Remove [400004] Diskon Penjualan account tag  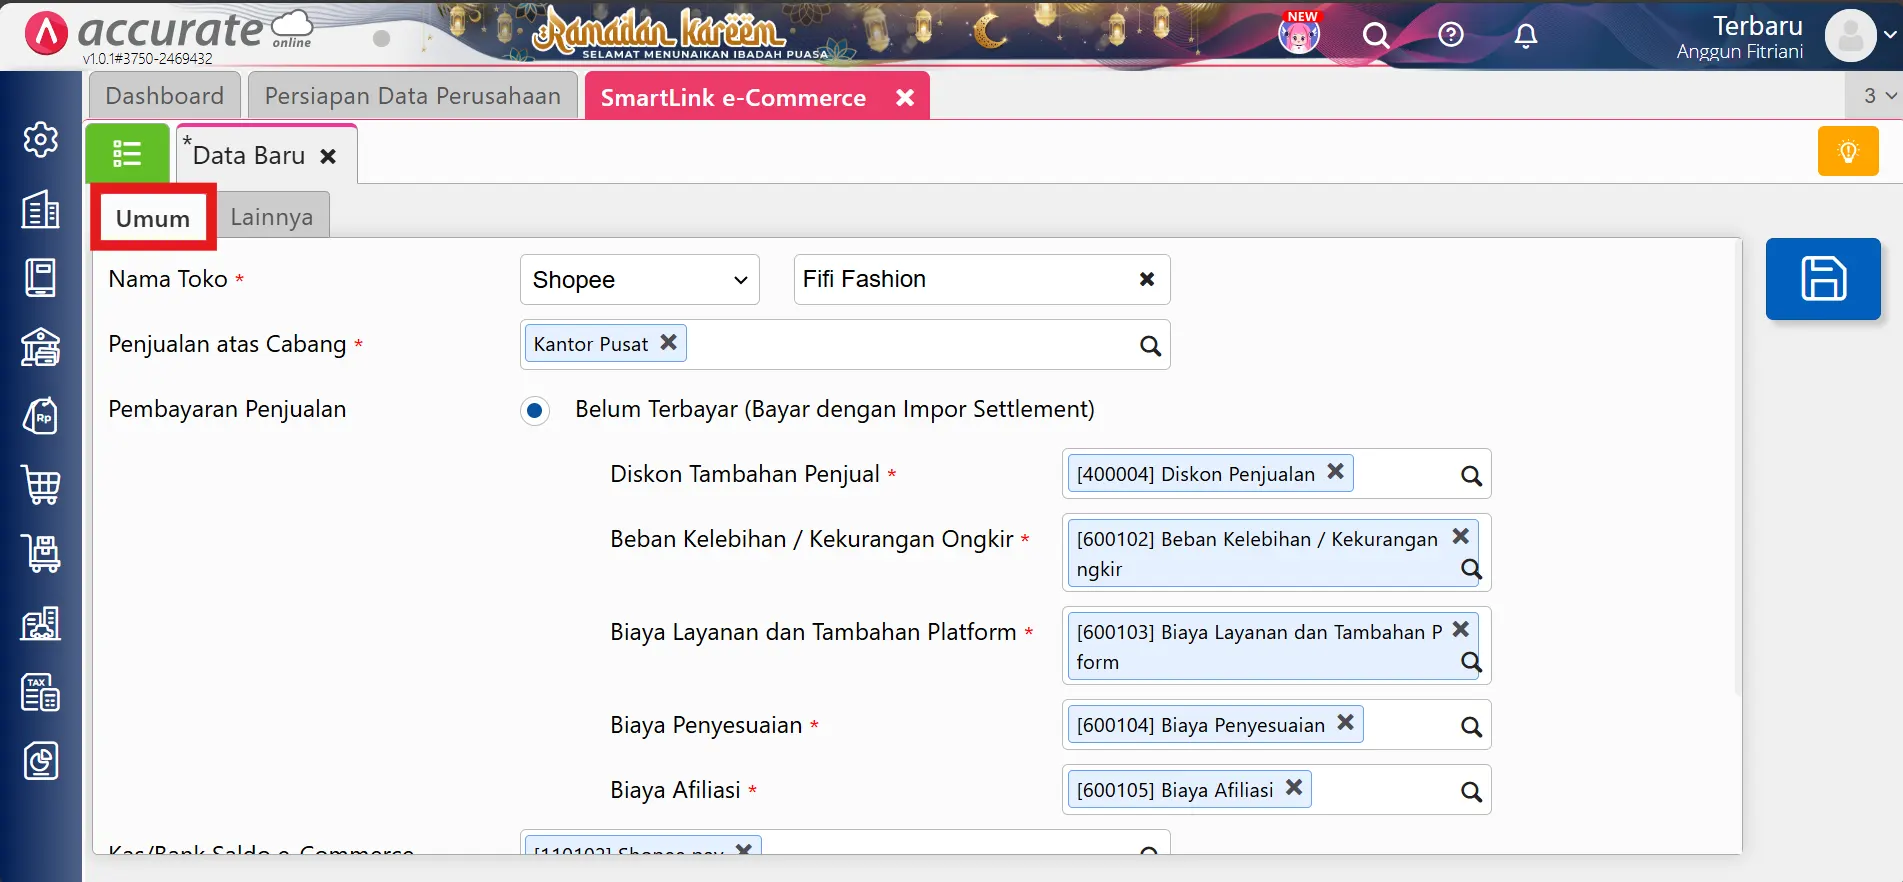[1335, 471]
